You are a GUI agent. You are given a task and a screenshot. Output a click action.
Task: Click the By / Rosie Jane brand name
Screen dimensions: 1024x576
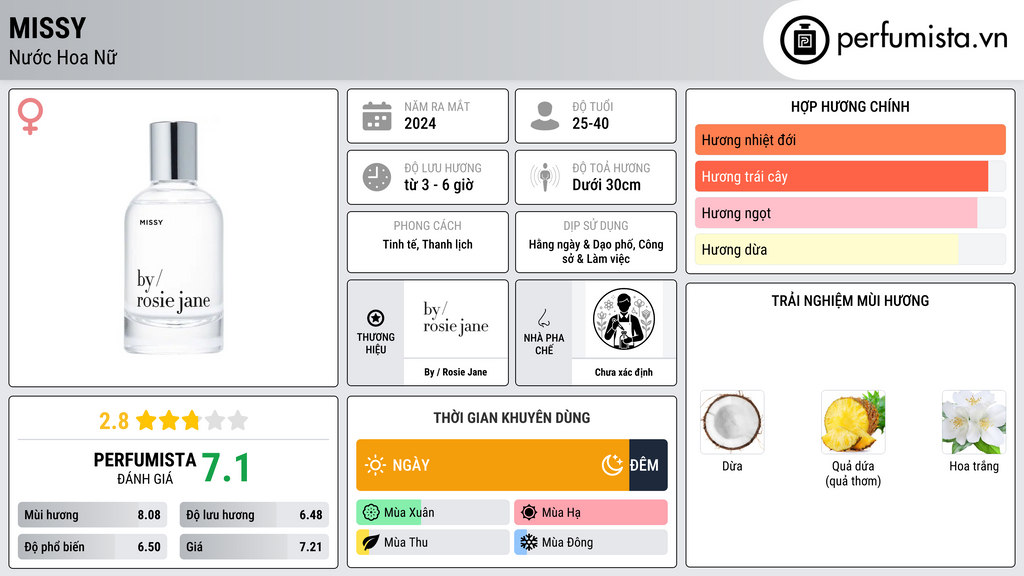pyautogui.click(x=455, y=372)
